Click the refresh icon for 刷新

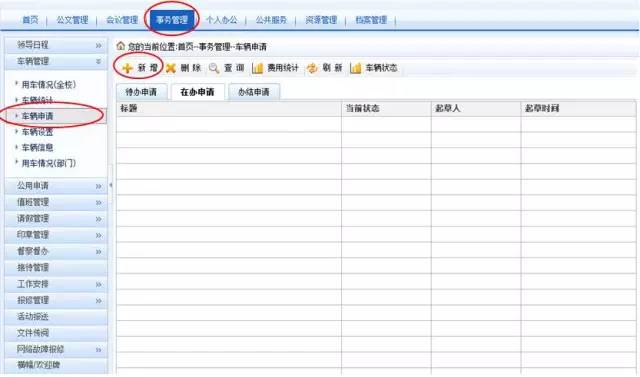click(x=312, y=68)
